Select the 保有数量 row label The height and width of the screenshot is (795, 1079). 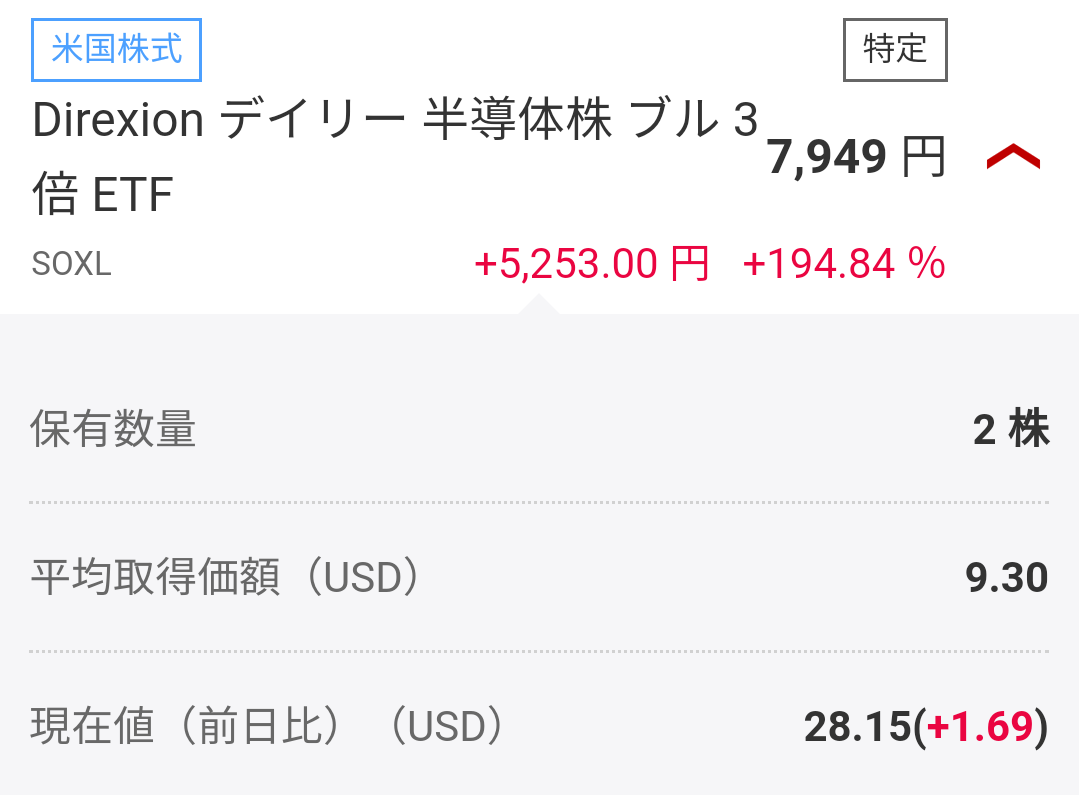pyautogui.click(x=113, y=430)
